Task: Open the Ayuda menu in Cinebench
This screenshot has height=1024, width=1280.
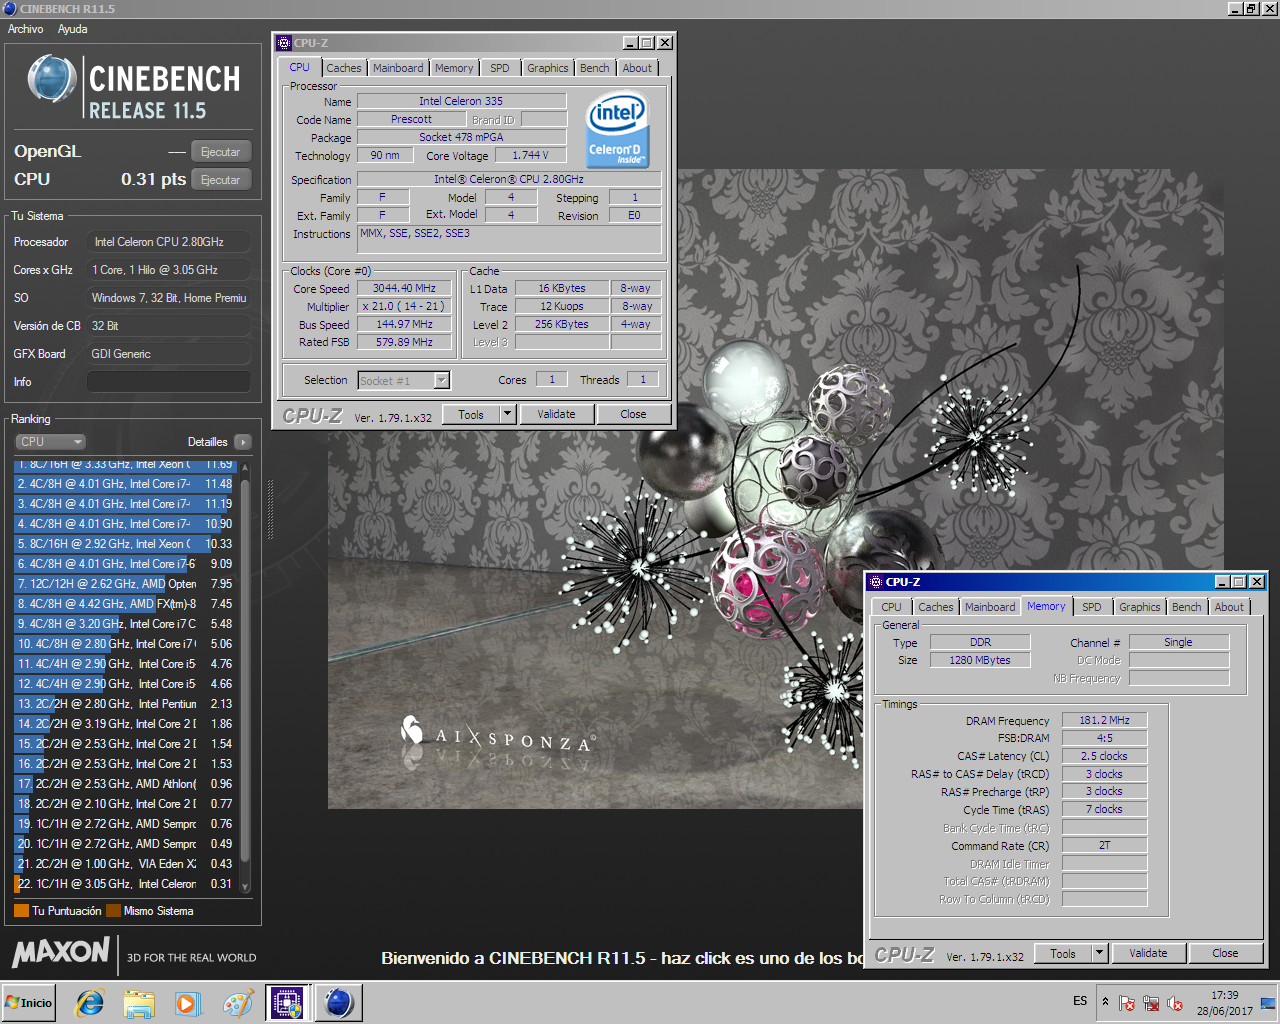Action: 72,29
